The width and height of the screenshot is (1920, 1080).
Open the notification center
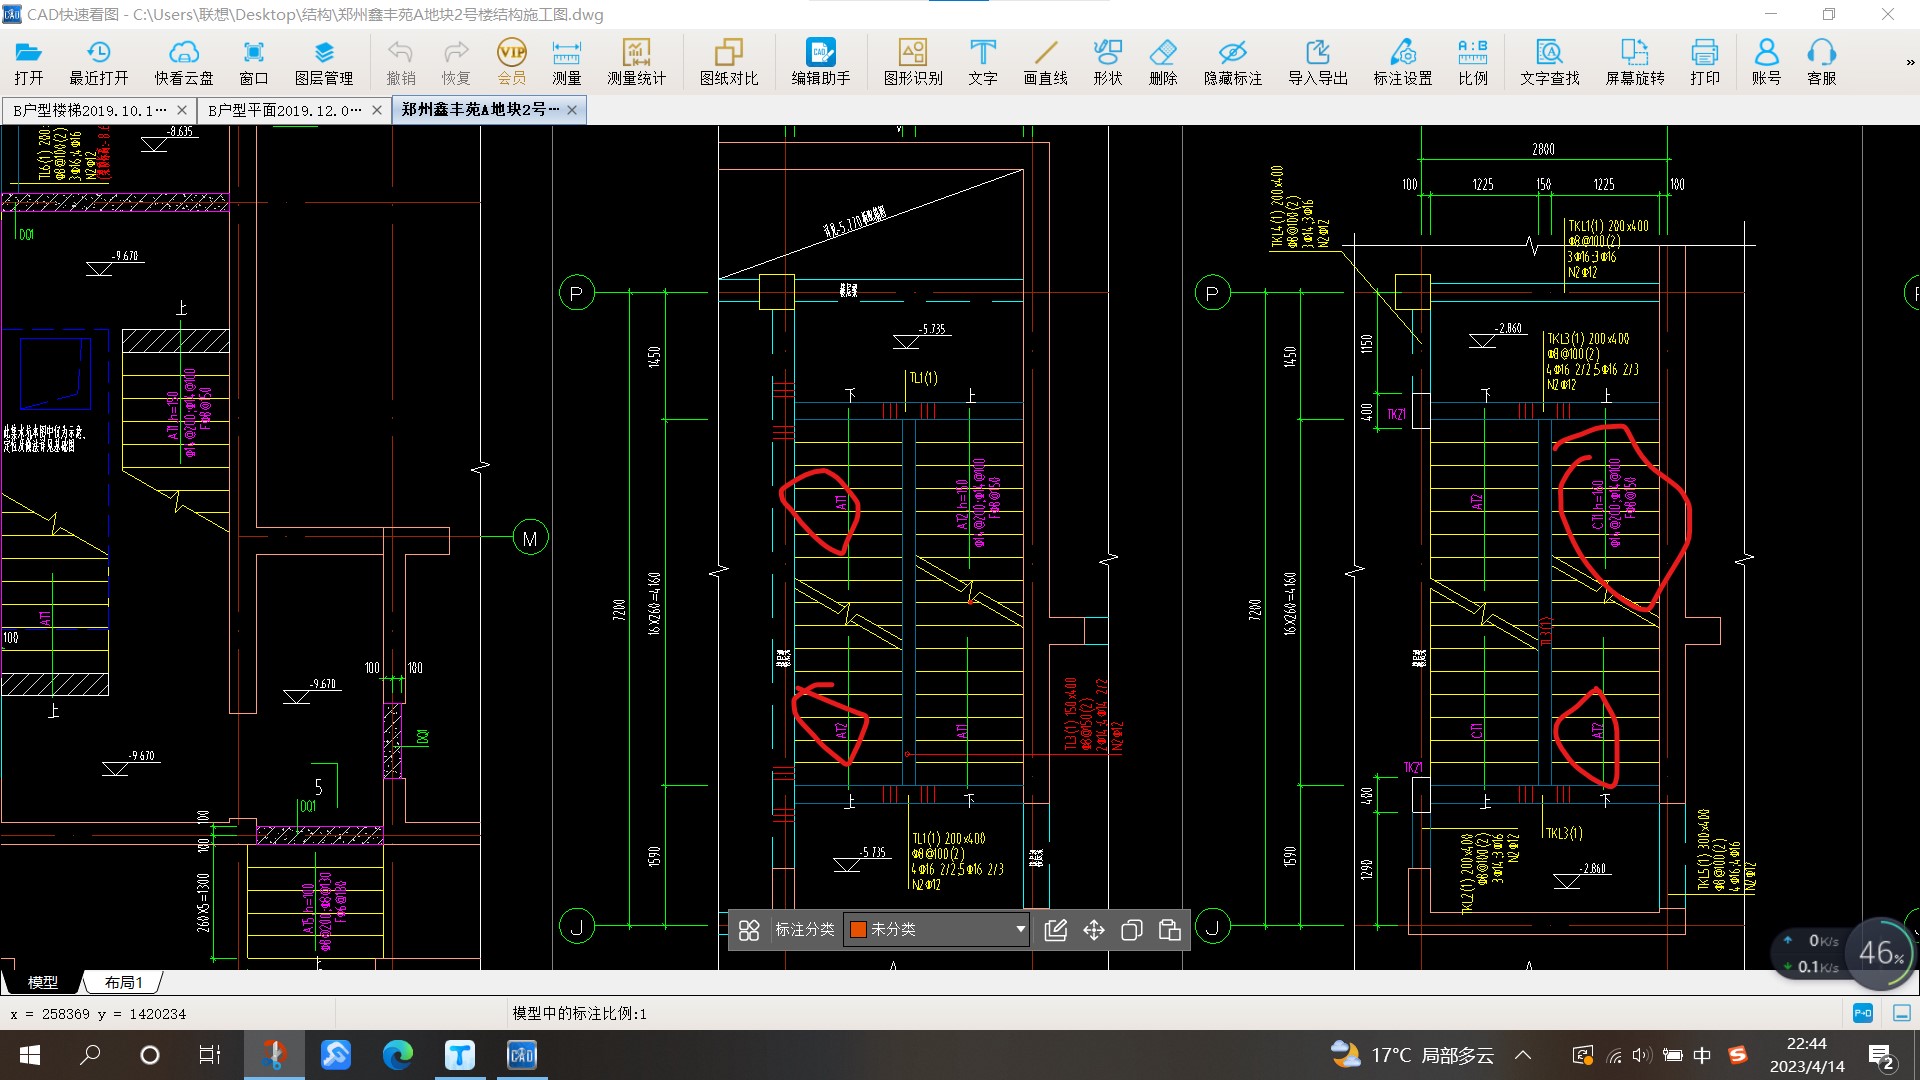tap(1881, 1056)
